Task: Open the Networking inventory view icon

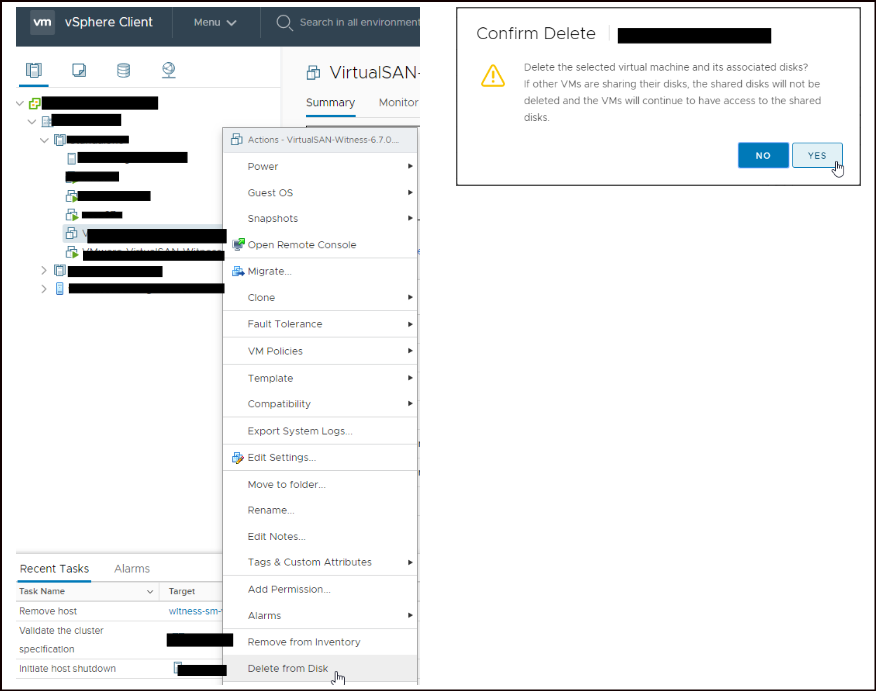Action: click(x=167, y=70)
